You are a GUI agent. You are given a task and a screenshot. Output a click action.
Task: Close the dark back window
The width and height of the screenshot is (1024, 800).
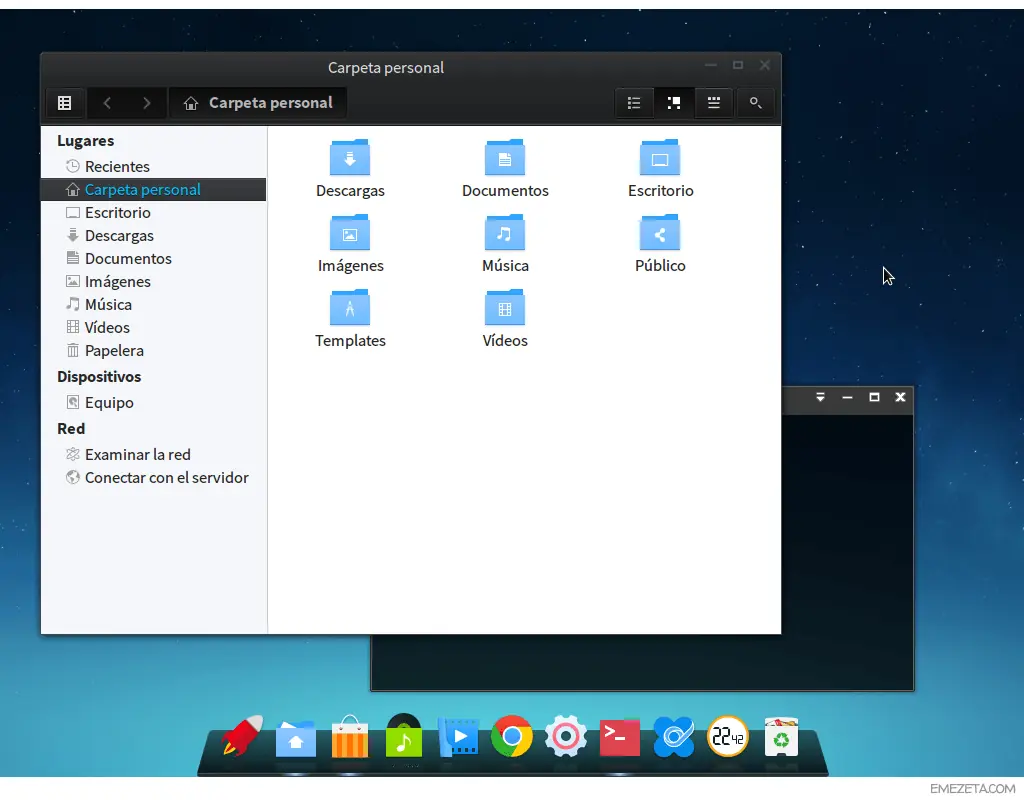click(900, 397)
